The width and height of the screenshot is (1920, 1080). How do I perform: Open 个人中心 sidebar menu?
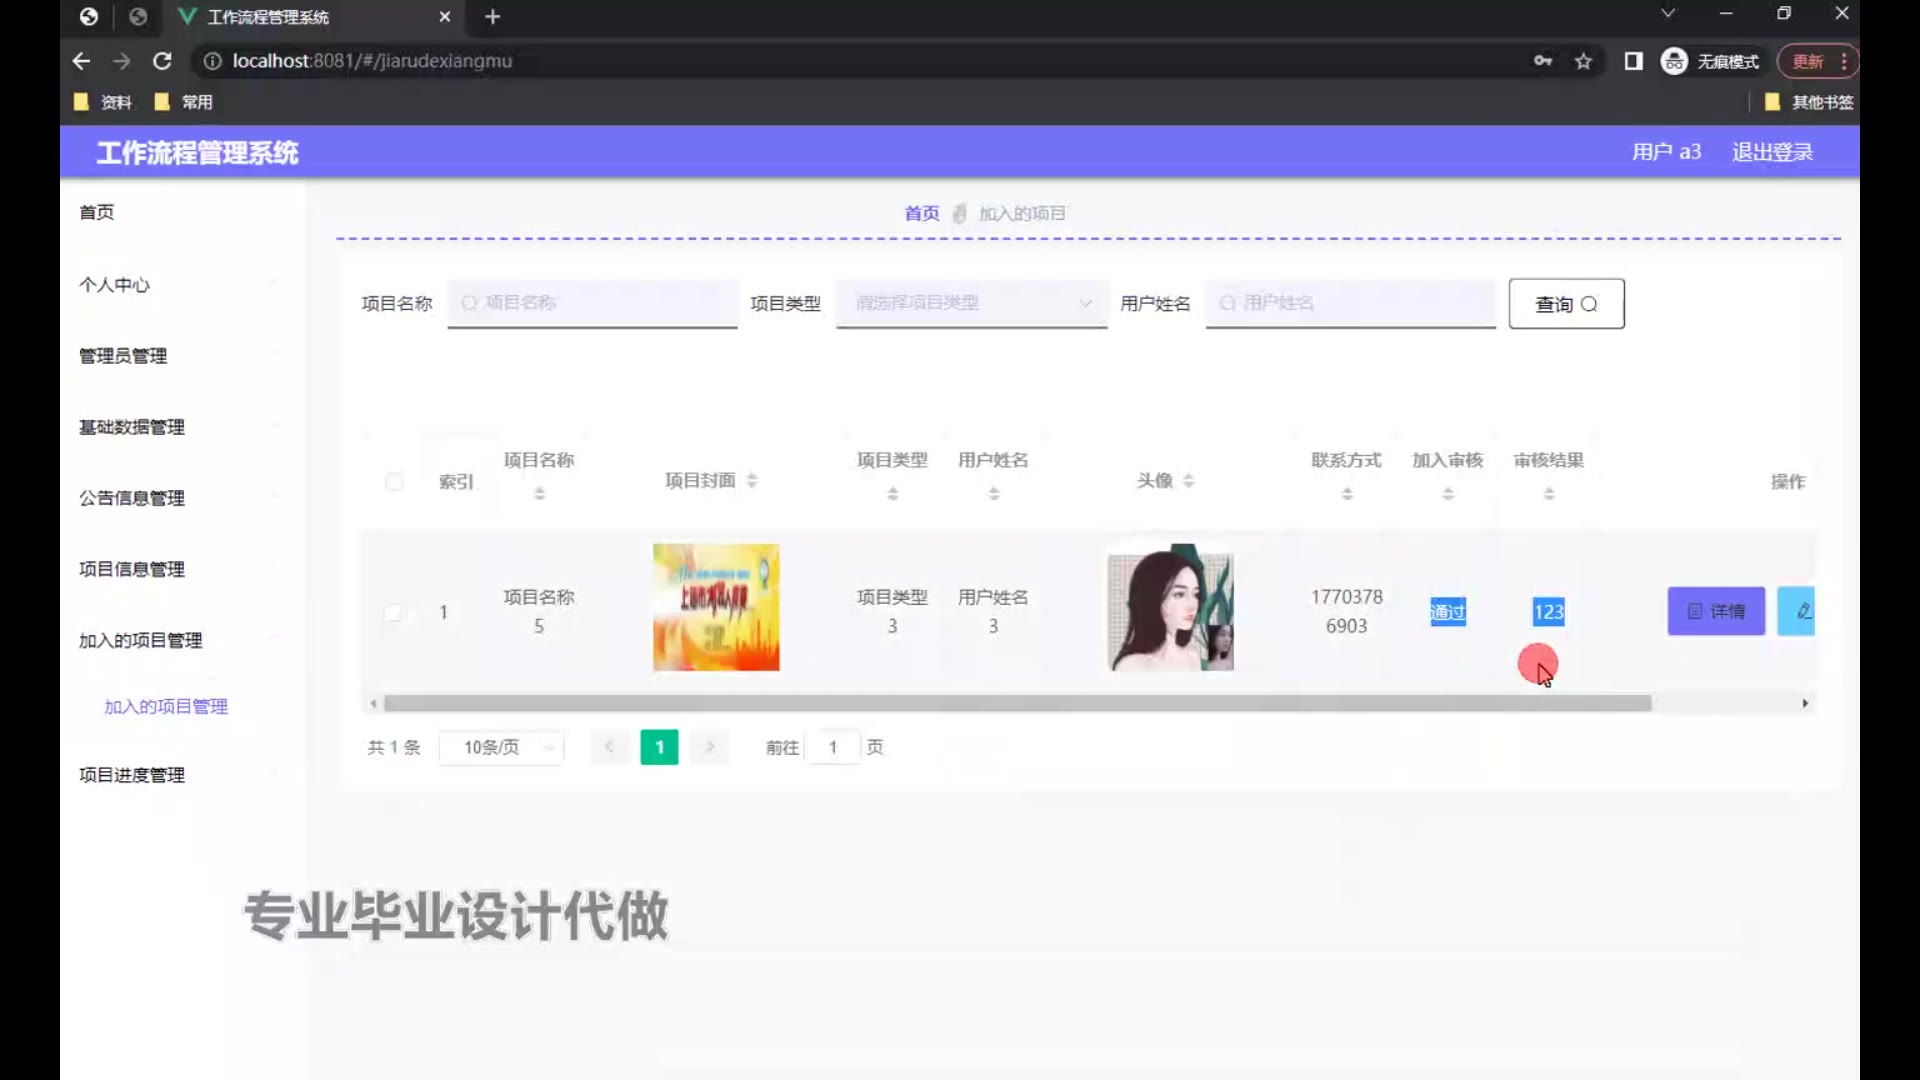[115, 285]
